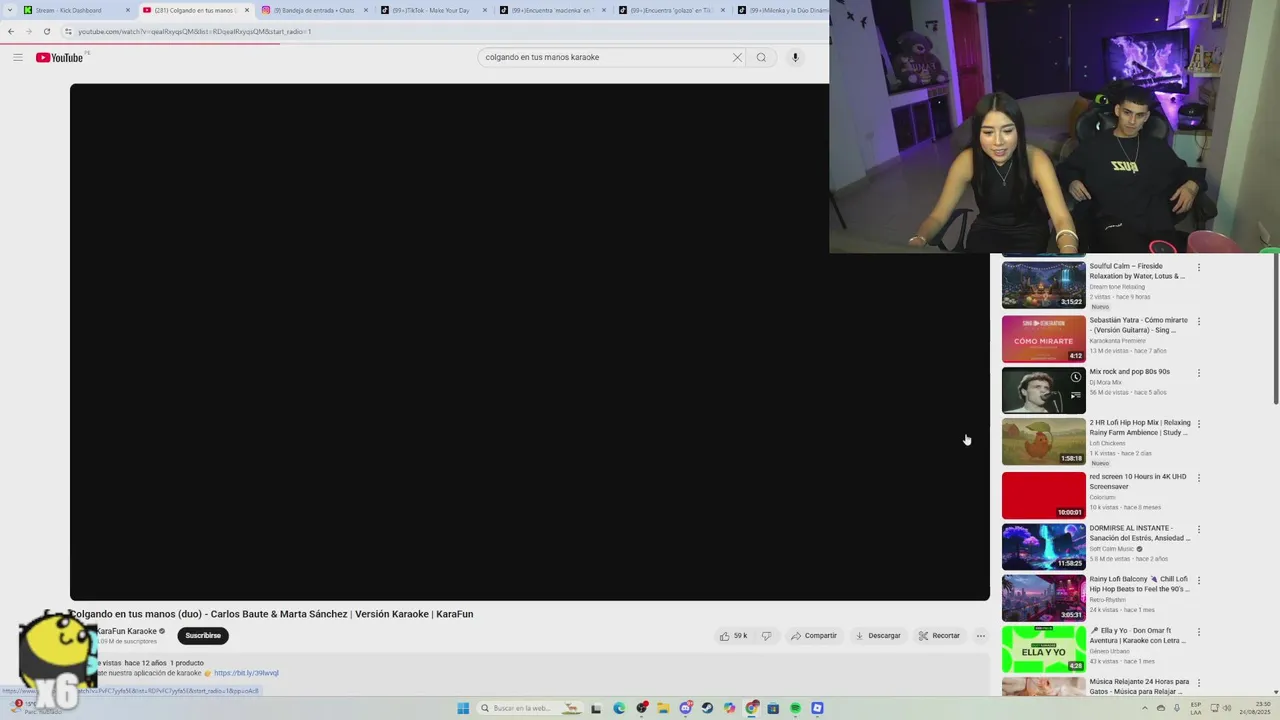Go back with the browser back arrow
The width and height of the screenshot is (1280, 720).
click(10, 31)
